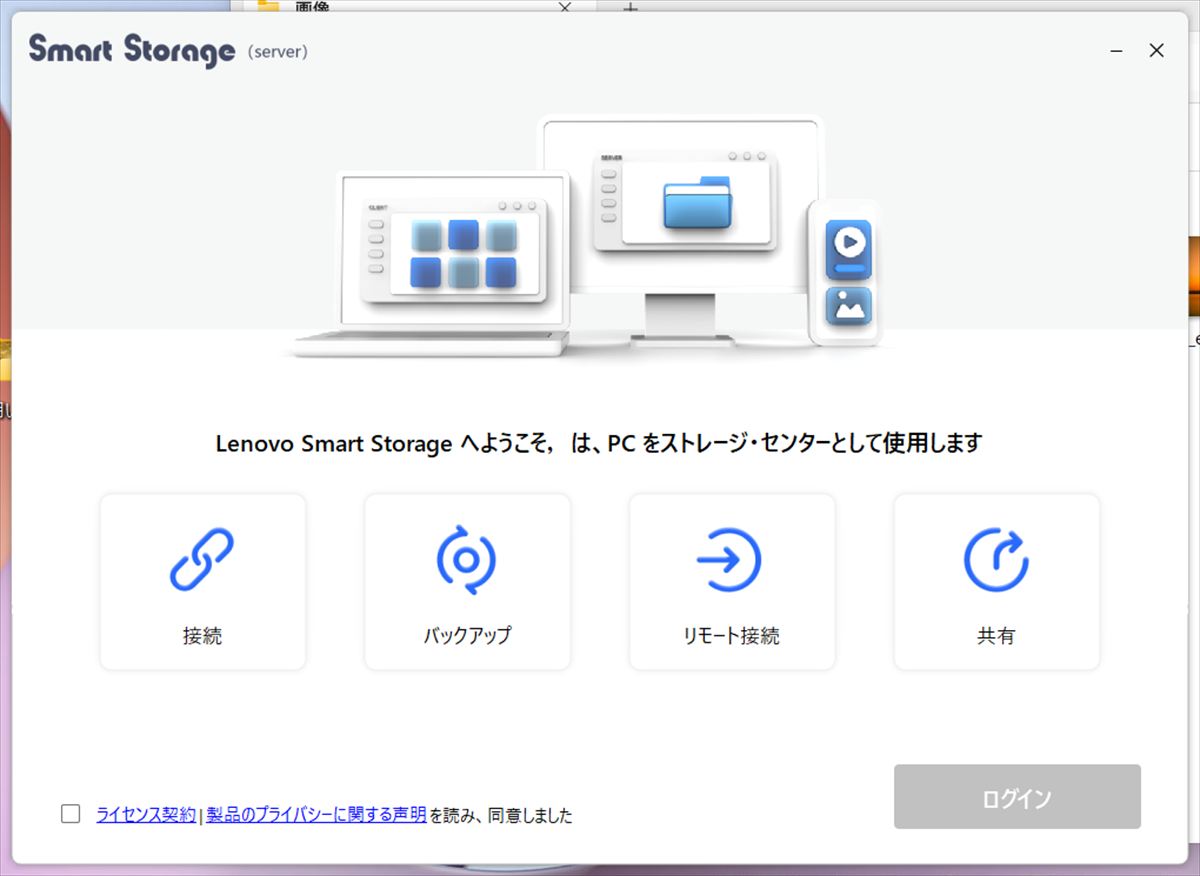Close the 画像 tab in File Explorer

pyautogui.click(x=565, y=7)
